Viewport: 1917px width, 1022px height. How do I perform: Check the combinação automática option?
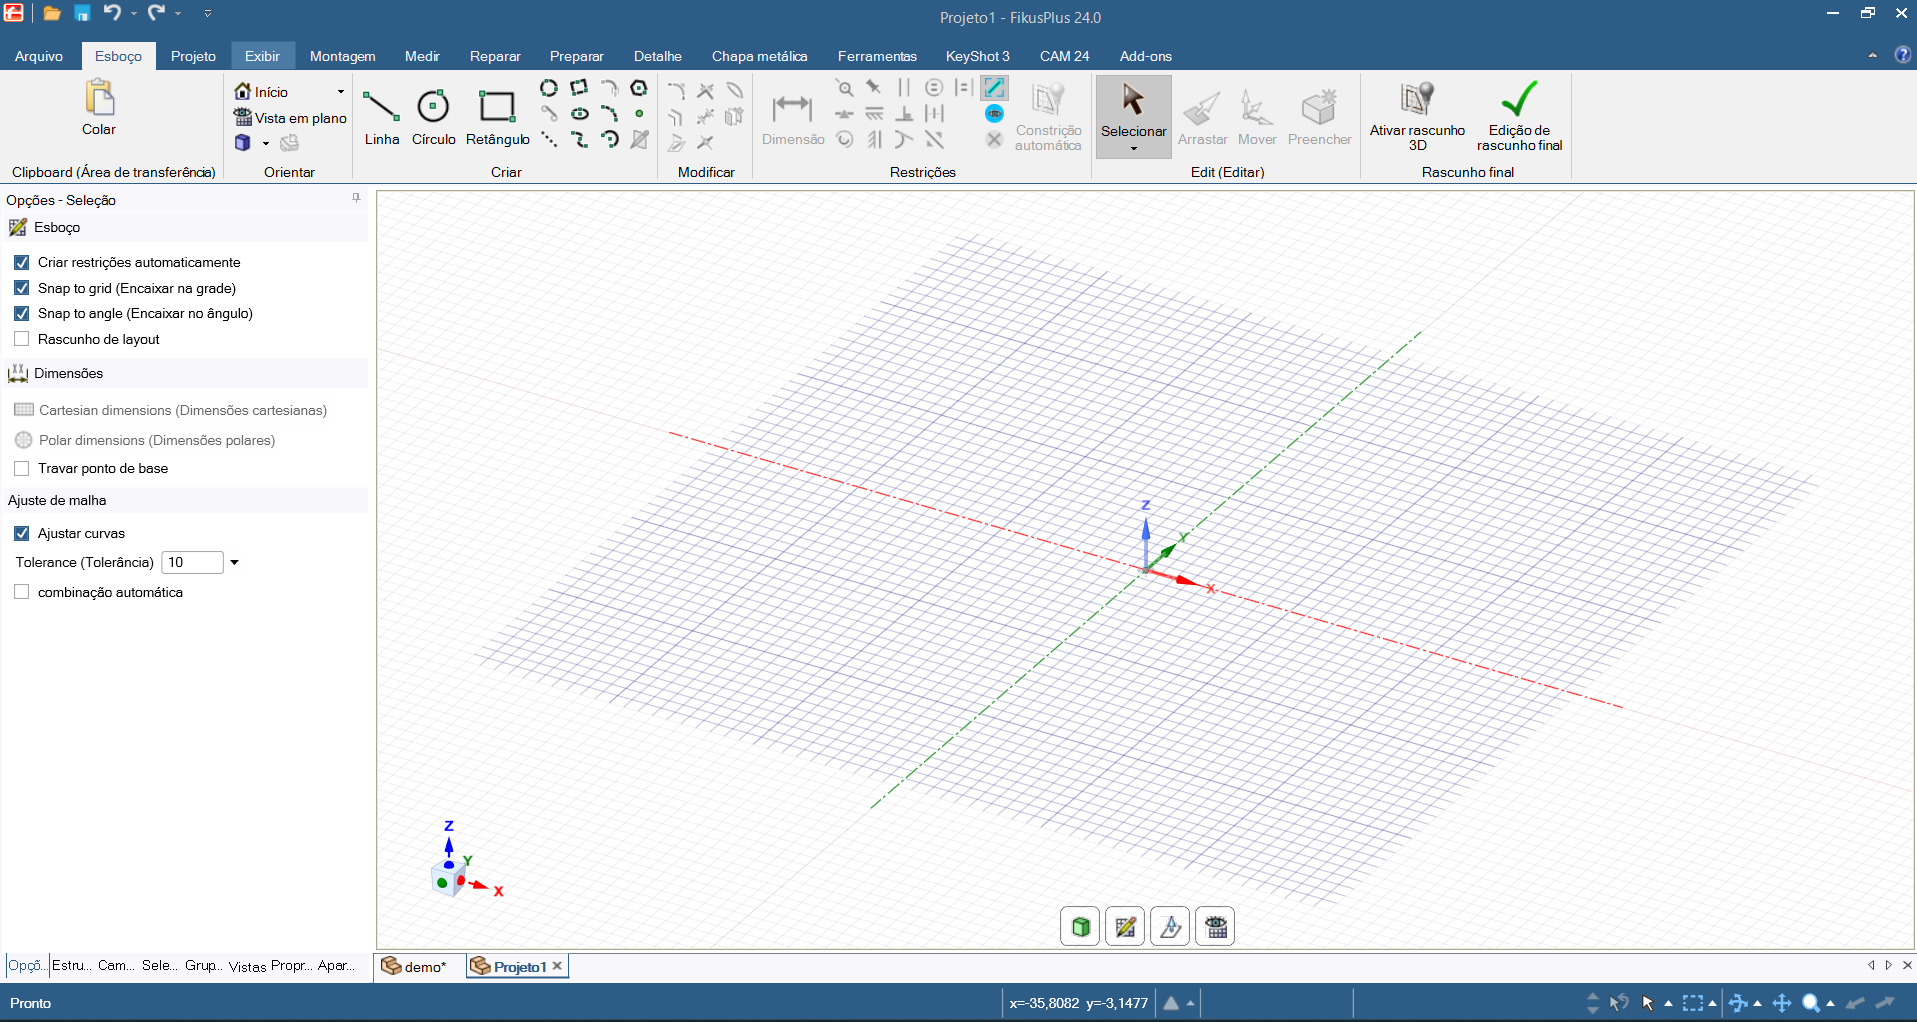pyautogui.click(x=22, y=592)
